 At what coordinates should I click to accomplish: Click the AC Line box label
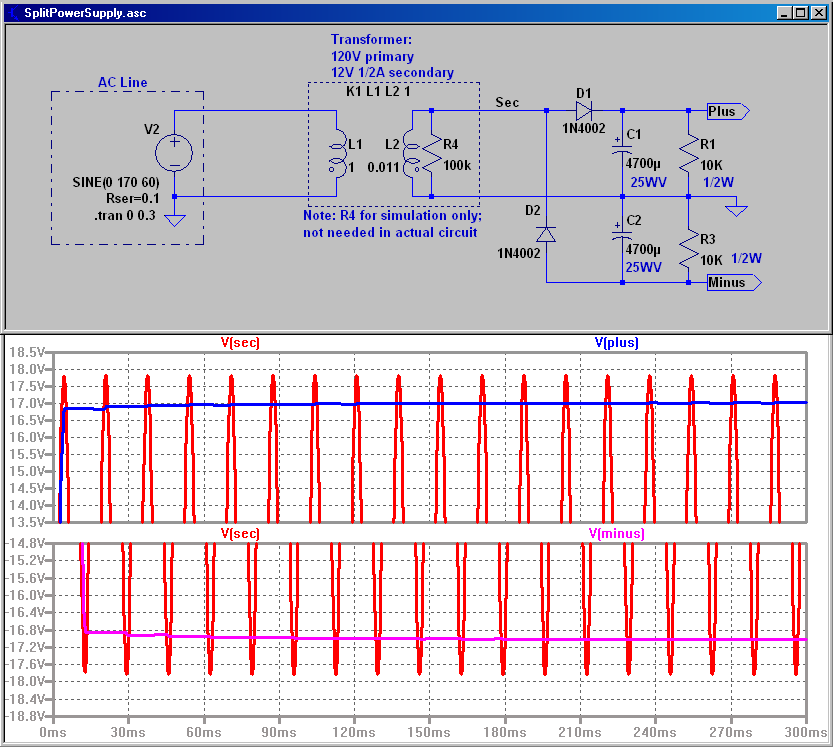click(123, 82)
